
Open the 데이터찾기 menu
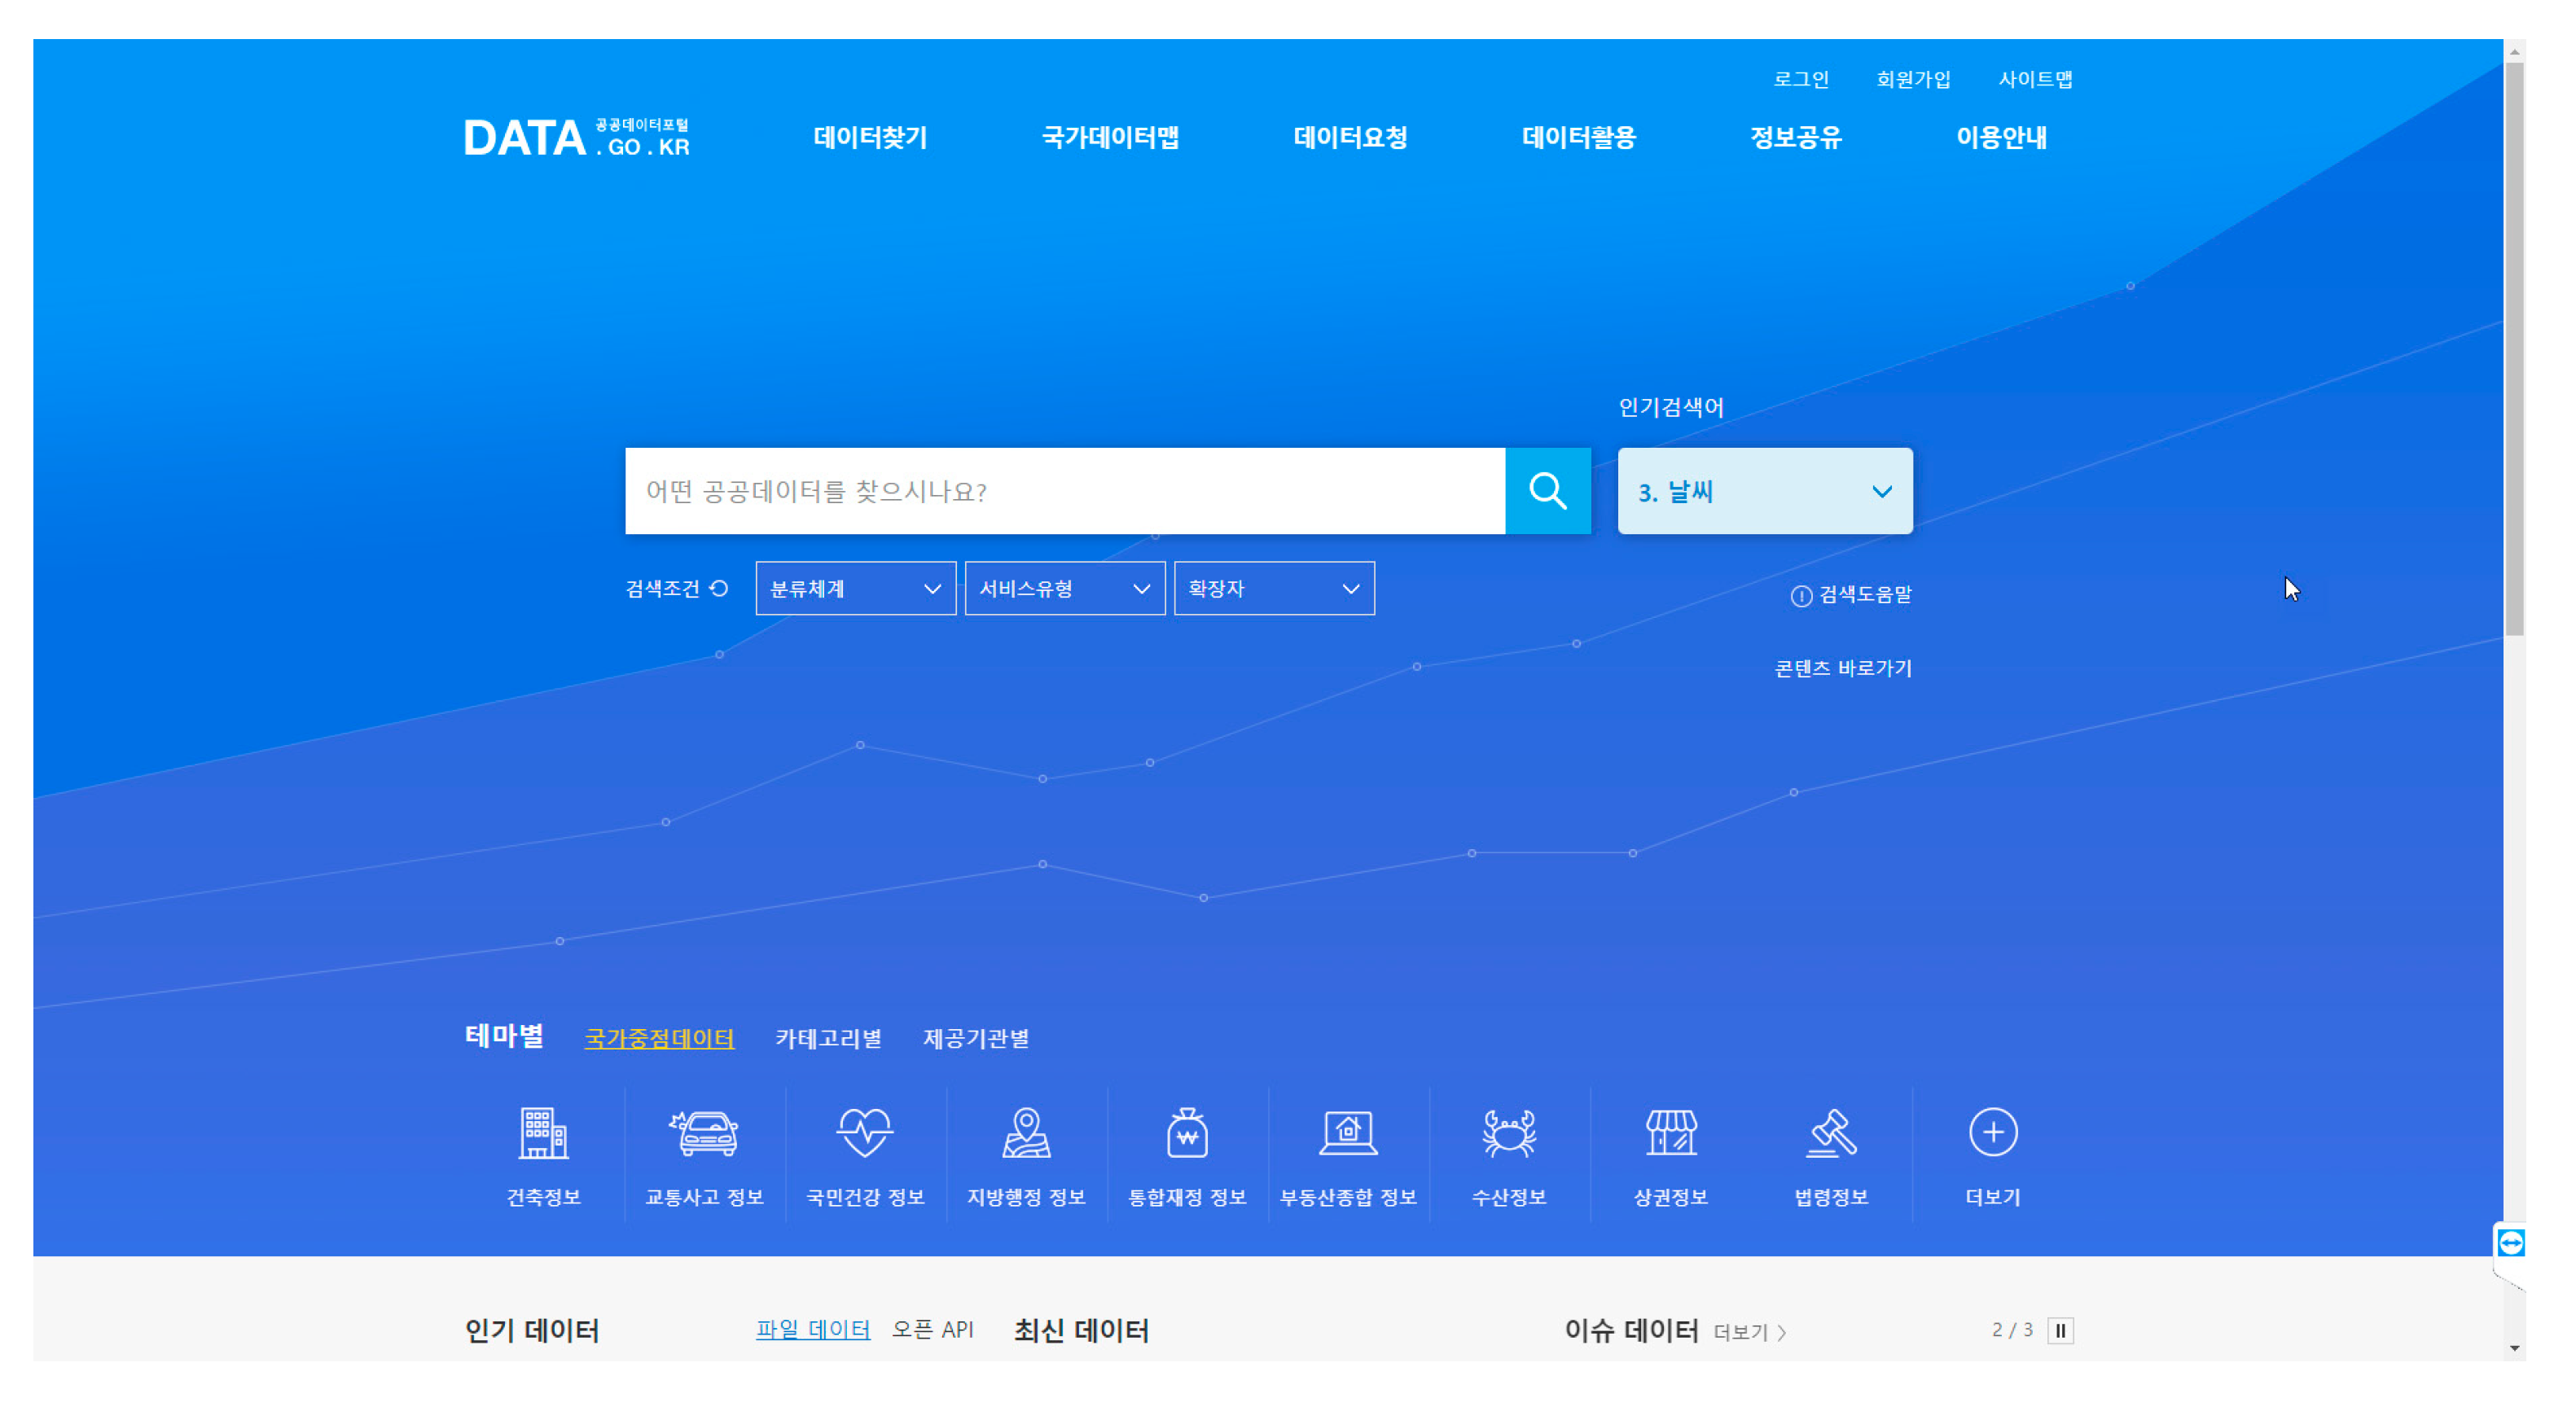click(x=870, y=137)
